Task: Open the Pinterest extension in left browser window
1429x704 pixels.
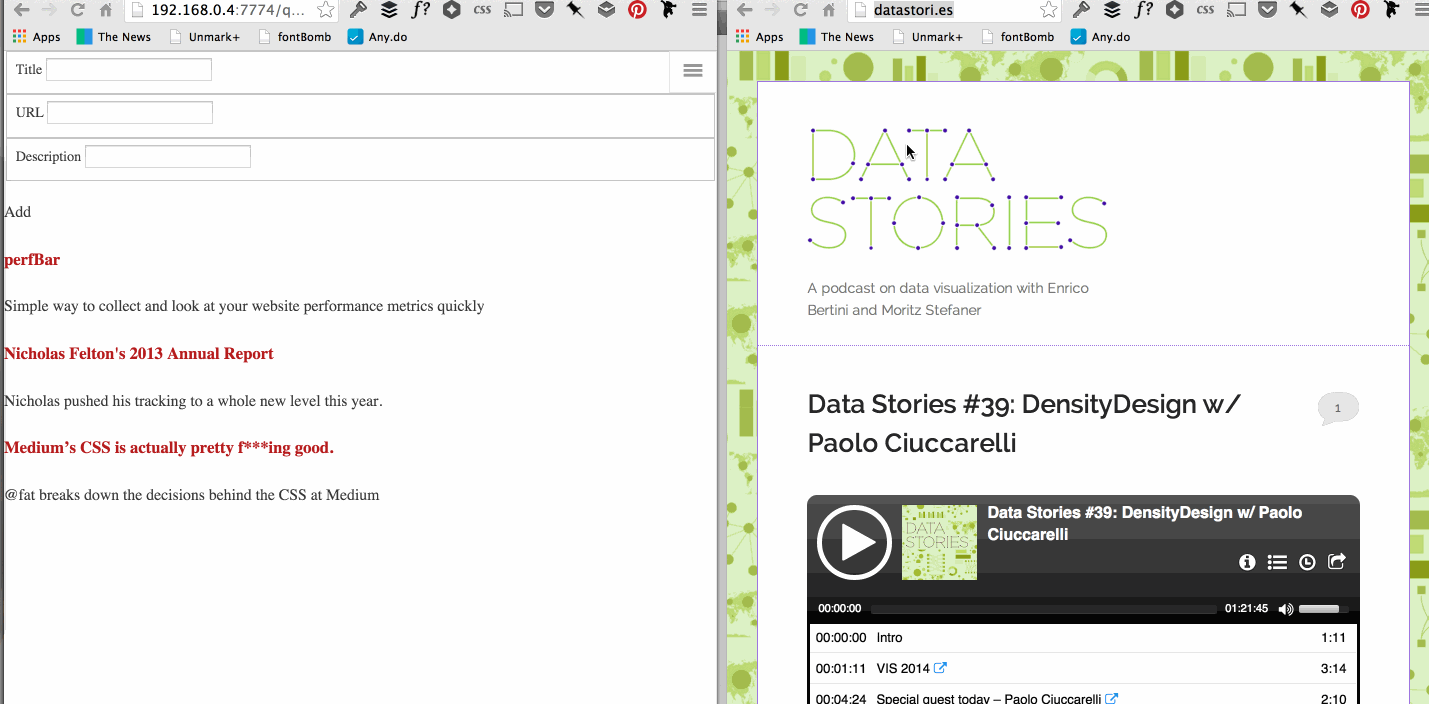Action: 637,10
